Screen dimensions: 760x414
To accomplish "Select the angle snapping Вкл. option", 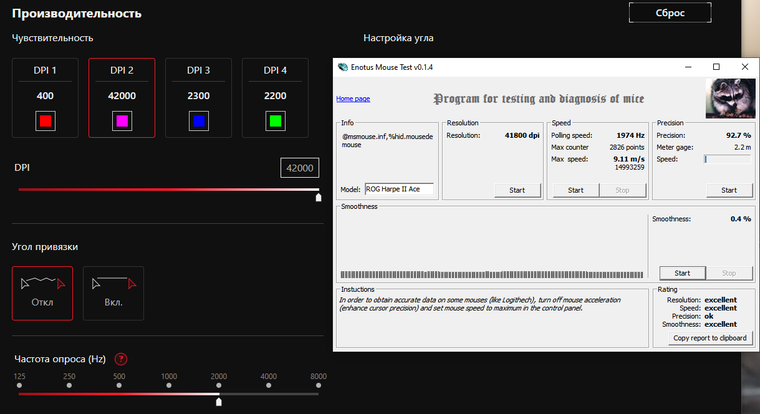I will [113, 293].
